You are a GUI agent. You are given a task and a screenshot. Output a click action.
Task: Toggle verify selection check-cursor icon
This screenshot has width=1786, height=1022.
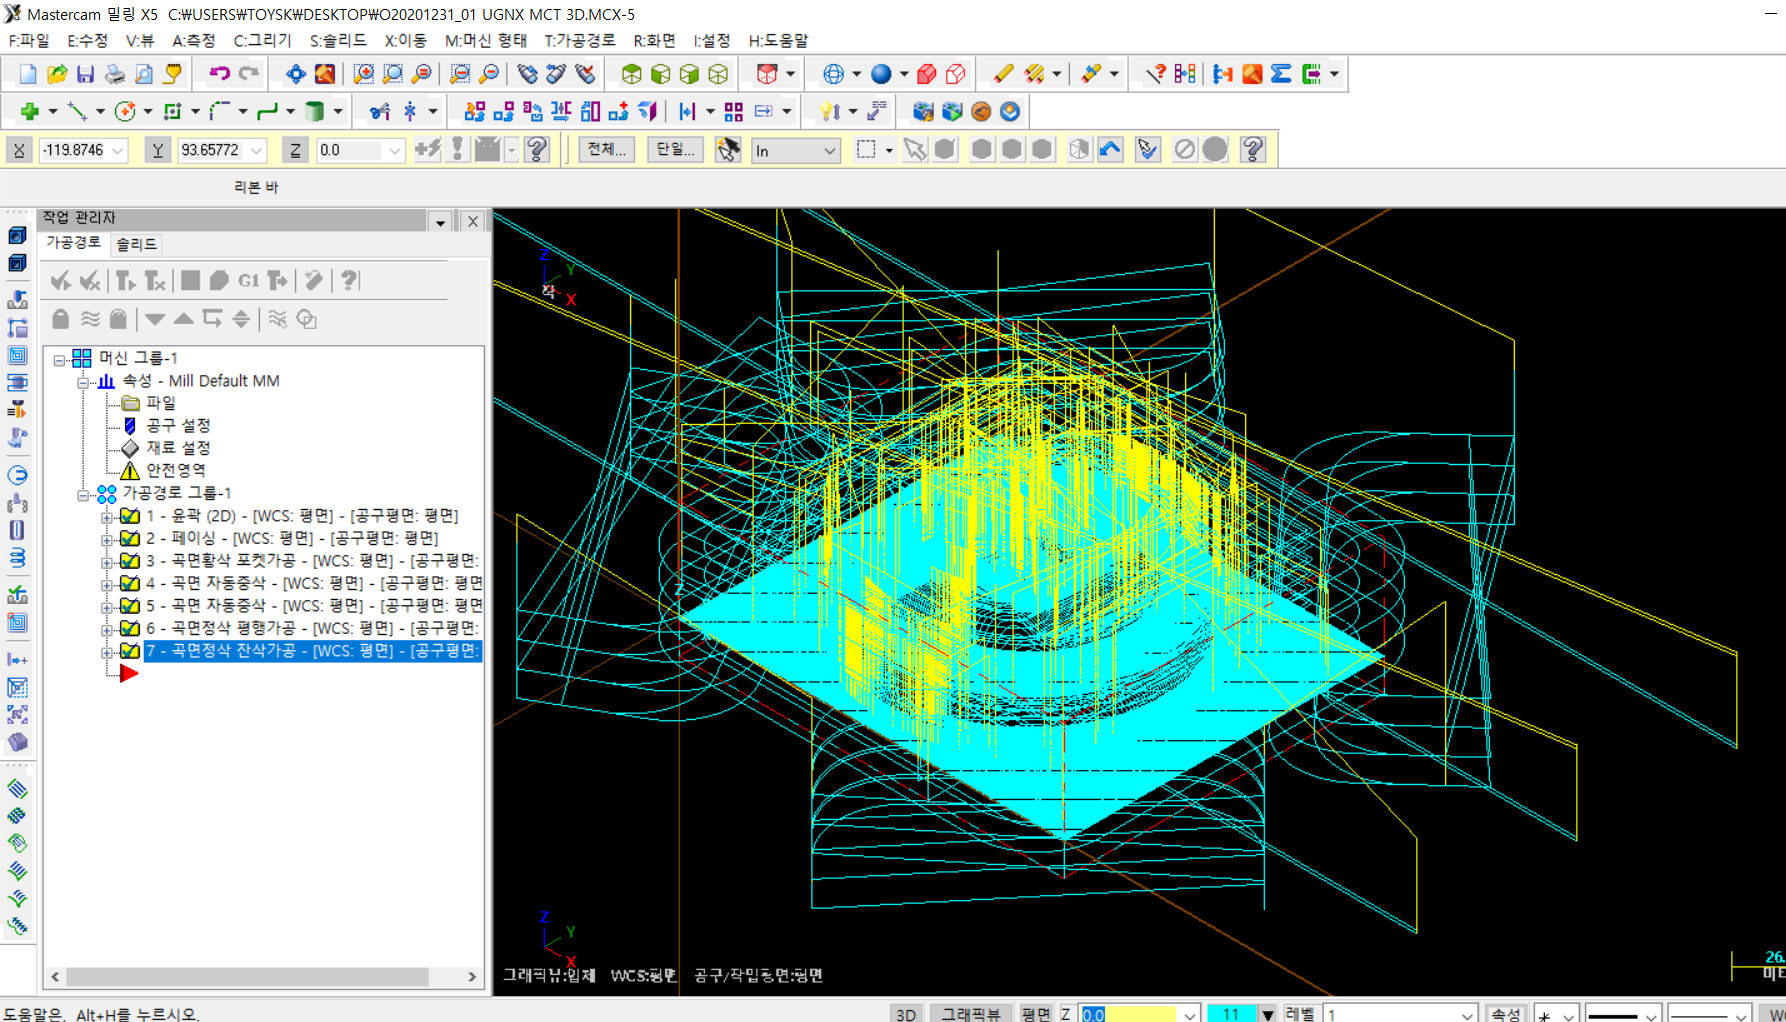click(1147, 150)
